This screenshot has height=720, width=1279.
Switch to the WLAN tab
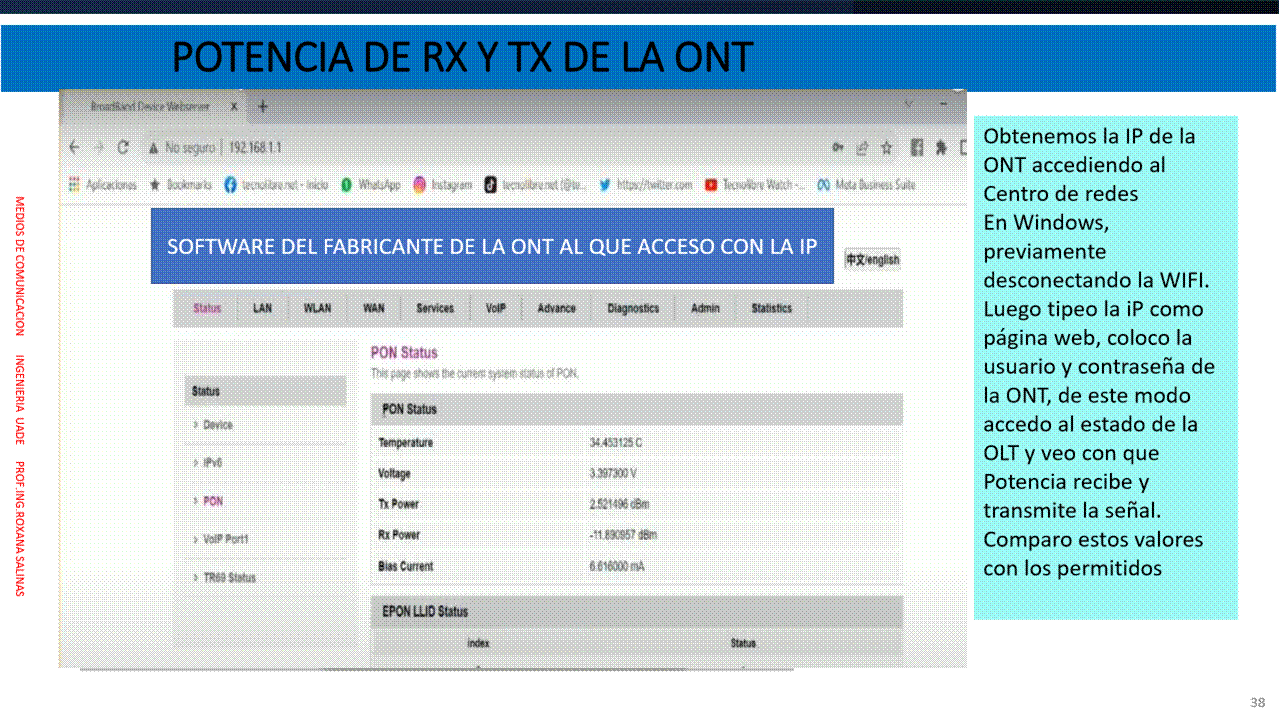pos(317,309)
